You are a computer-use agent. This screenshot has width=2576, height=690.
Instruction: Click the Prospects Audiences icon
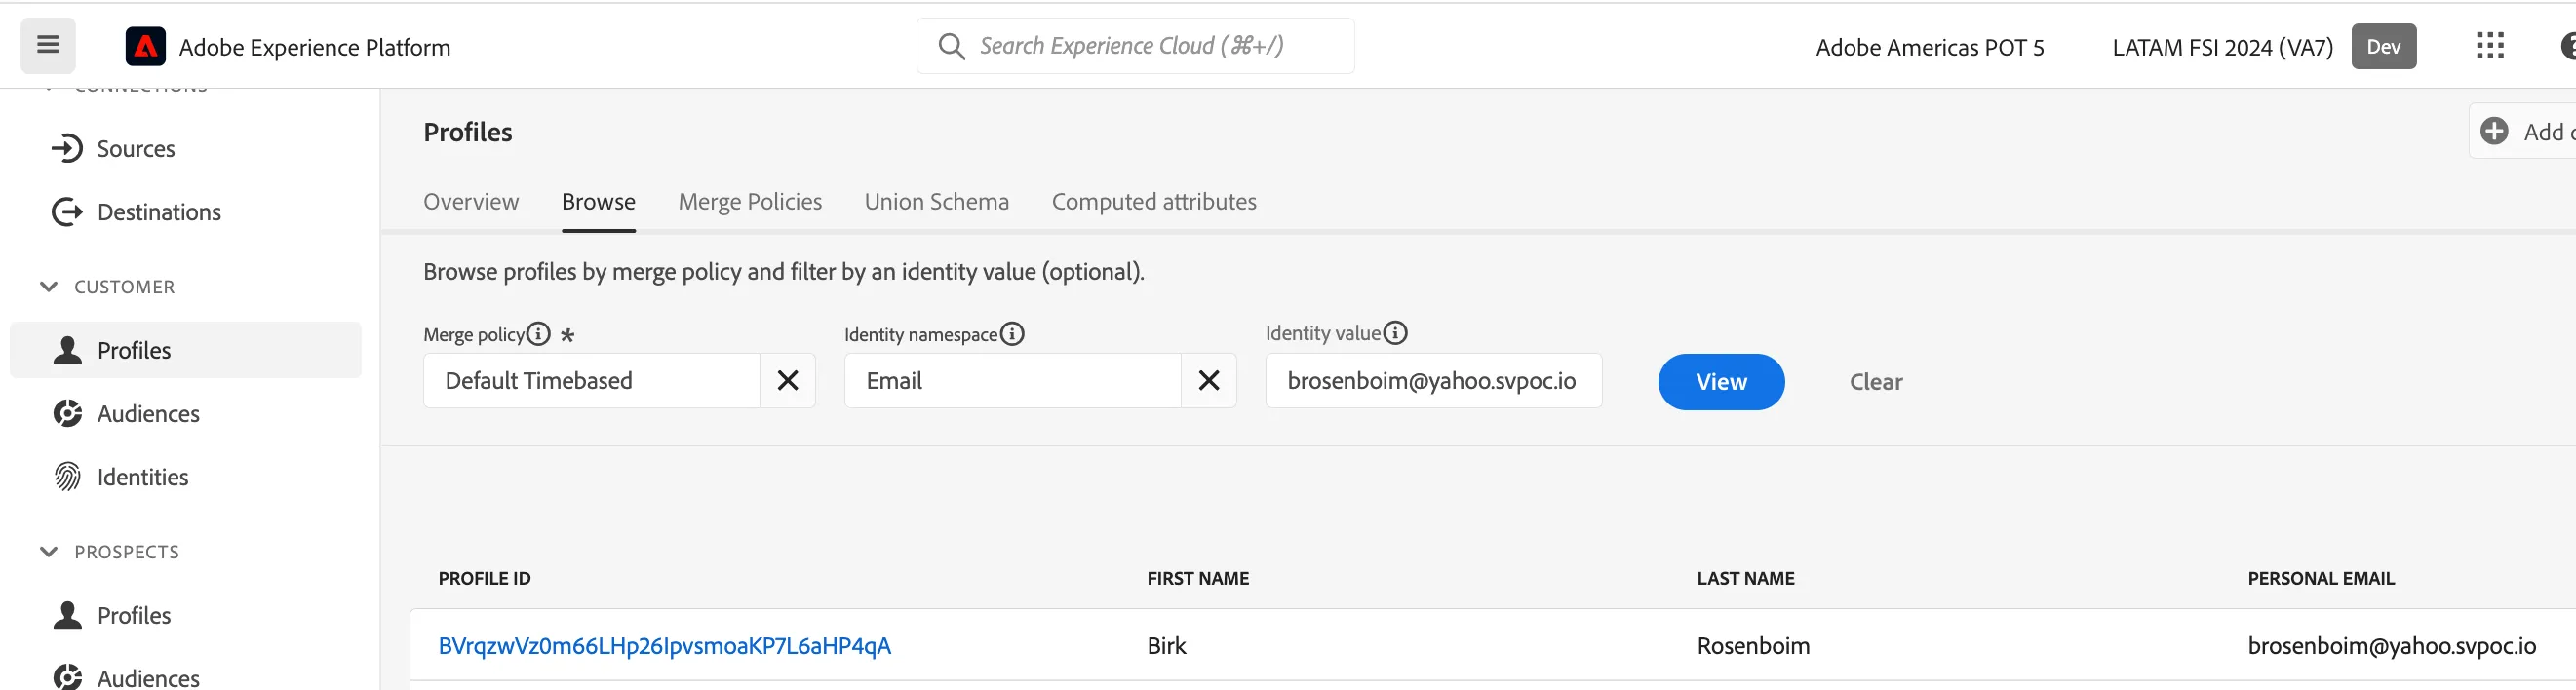point(67,677)
